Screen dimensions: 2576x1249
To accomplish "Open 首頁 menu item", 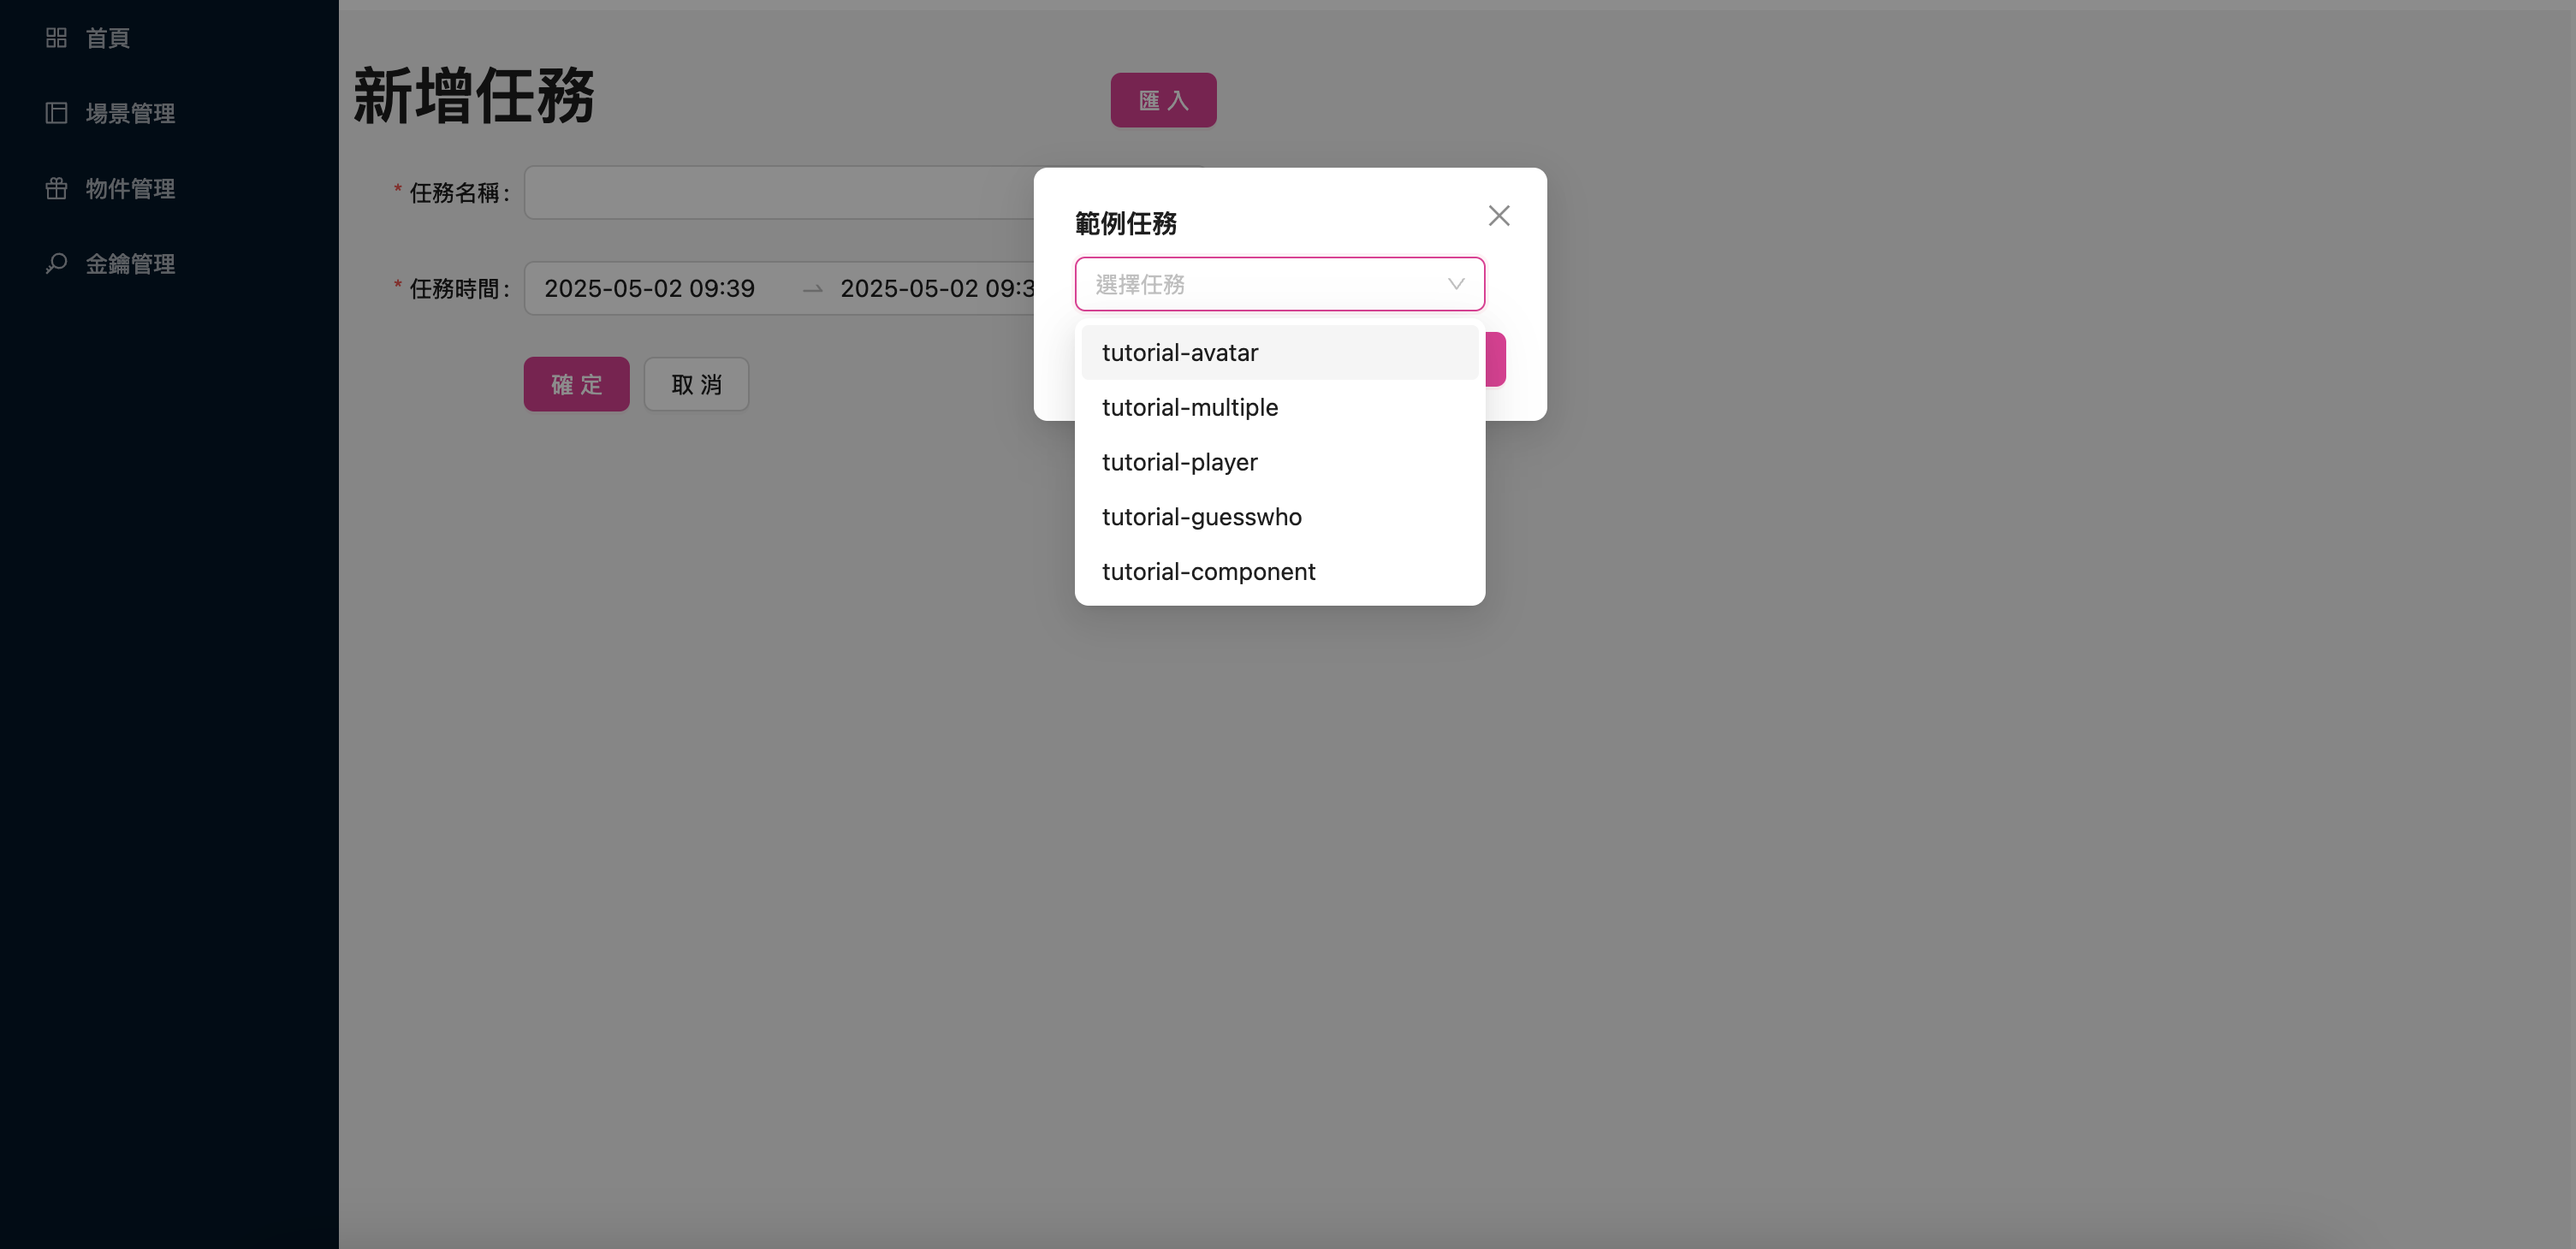I will tap(108, 38).
